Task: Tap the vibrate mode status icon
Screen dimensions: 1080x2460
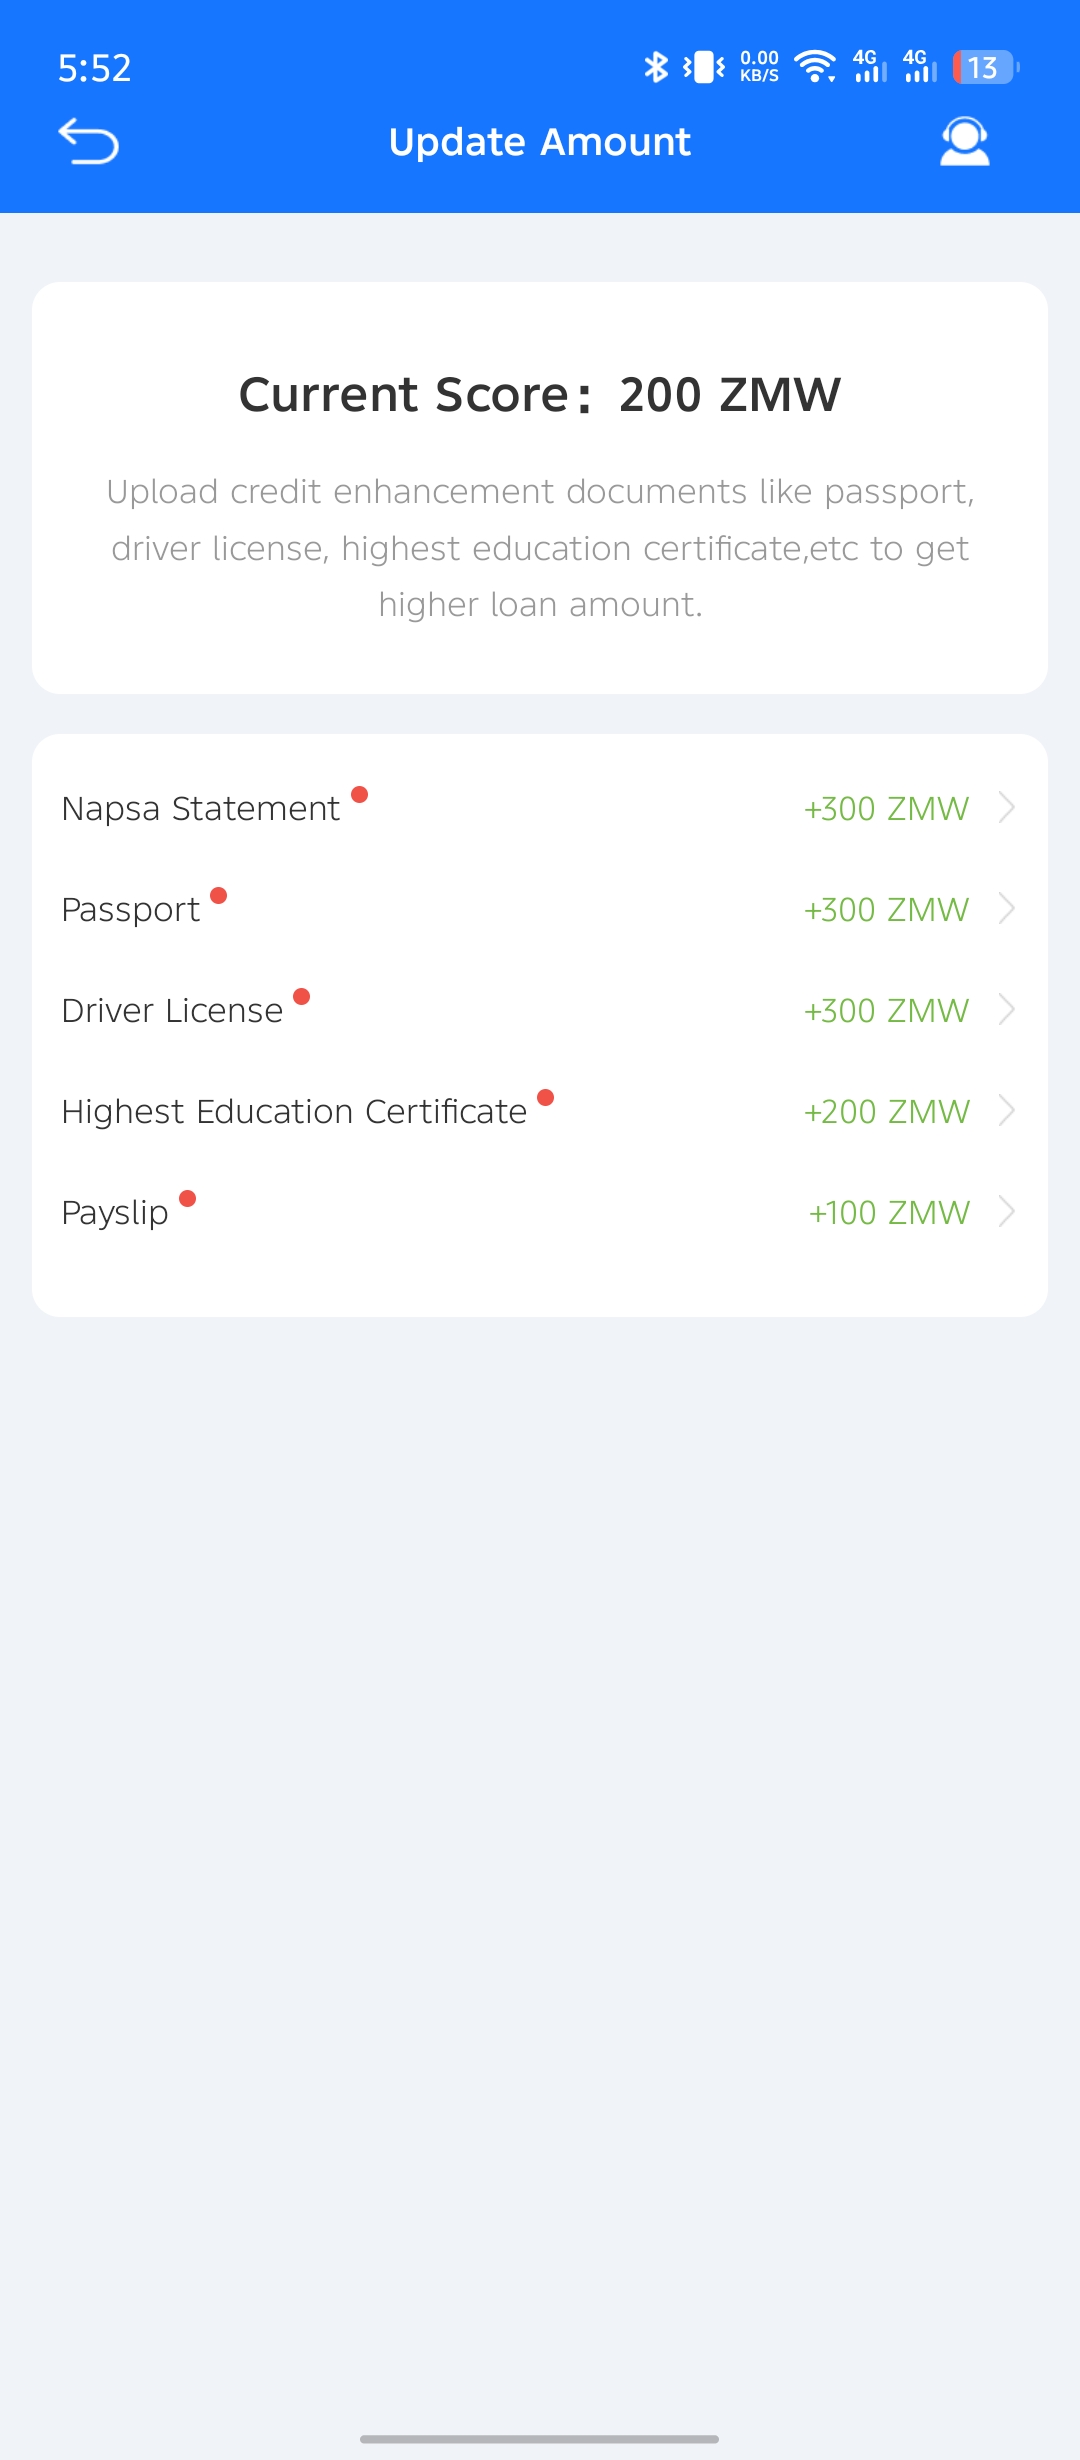Action: click(705, 67)
